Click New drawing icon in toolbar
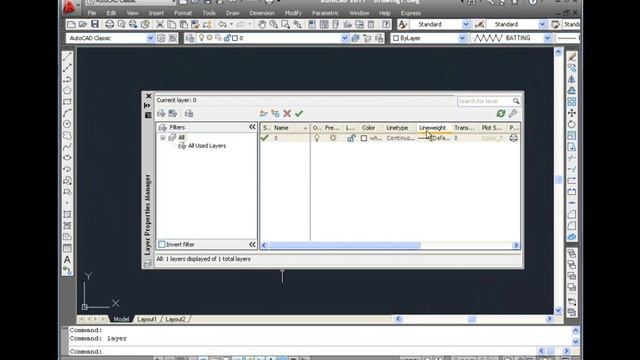 (71, 24)
